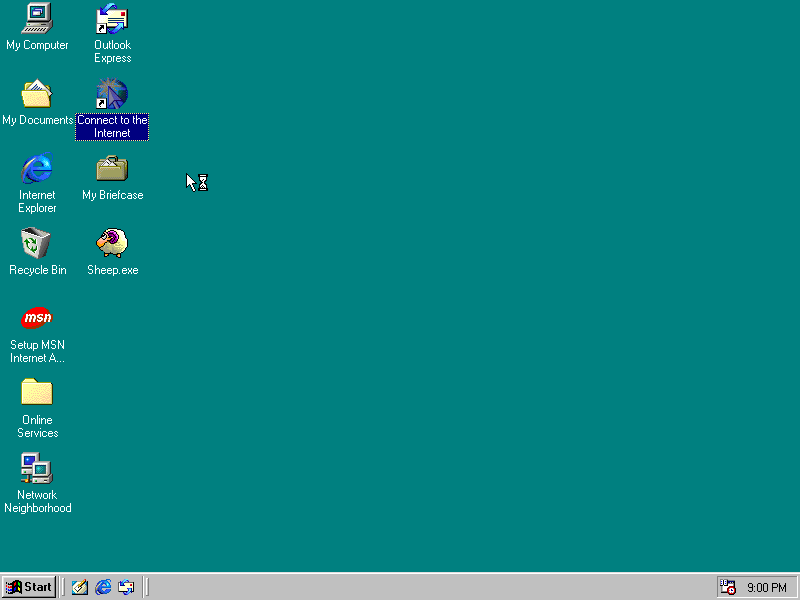Click the empty taskbar area
Image resolution: width=800 pixels, height=600 pixels.
[x=400, y=587]
